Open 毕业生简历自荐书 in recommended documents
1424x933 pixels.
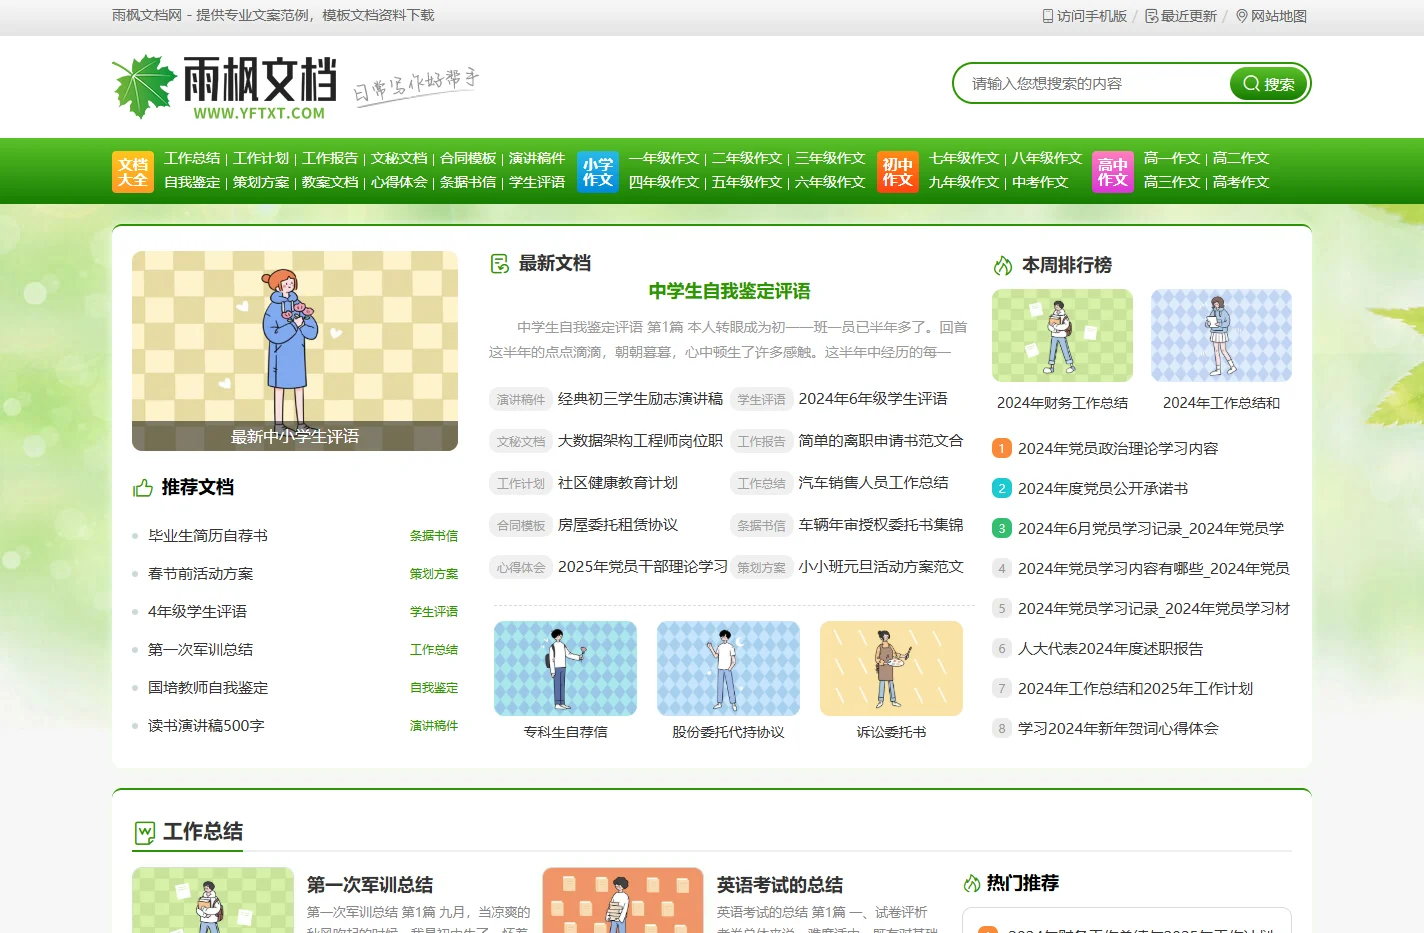tap(208, 535)
